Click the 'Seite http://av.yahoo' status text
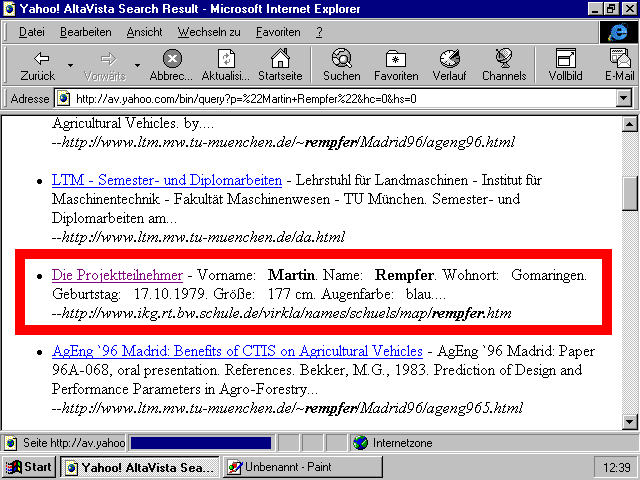 point(74,443)
